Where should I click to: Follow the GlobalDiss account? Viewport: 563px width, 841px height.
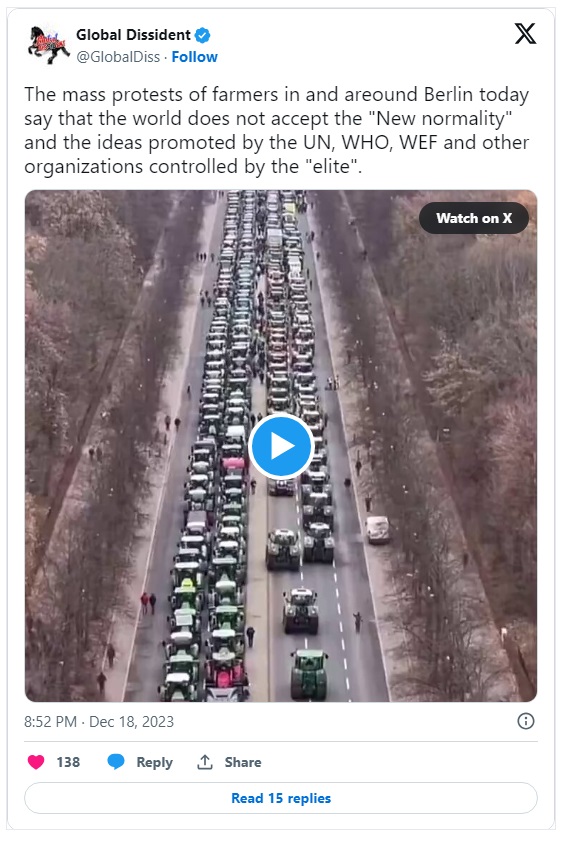[x=195, y=57]
